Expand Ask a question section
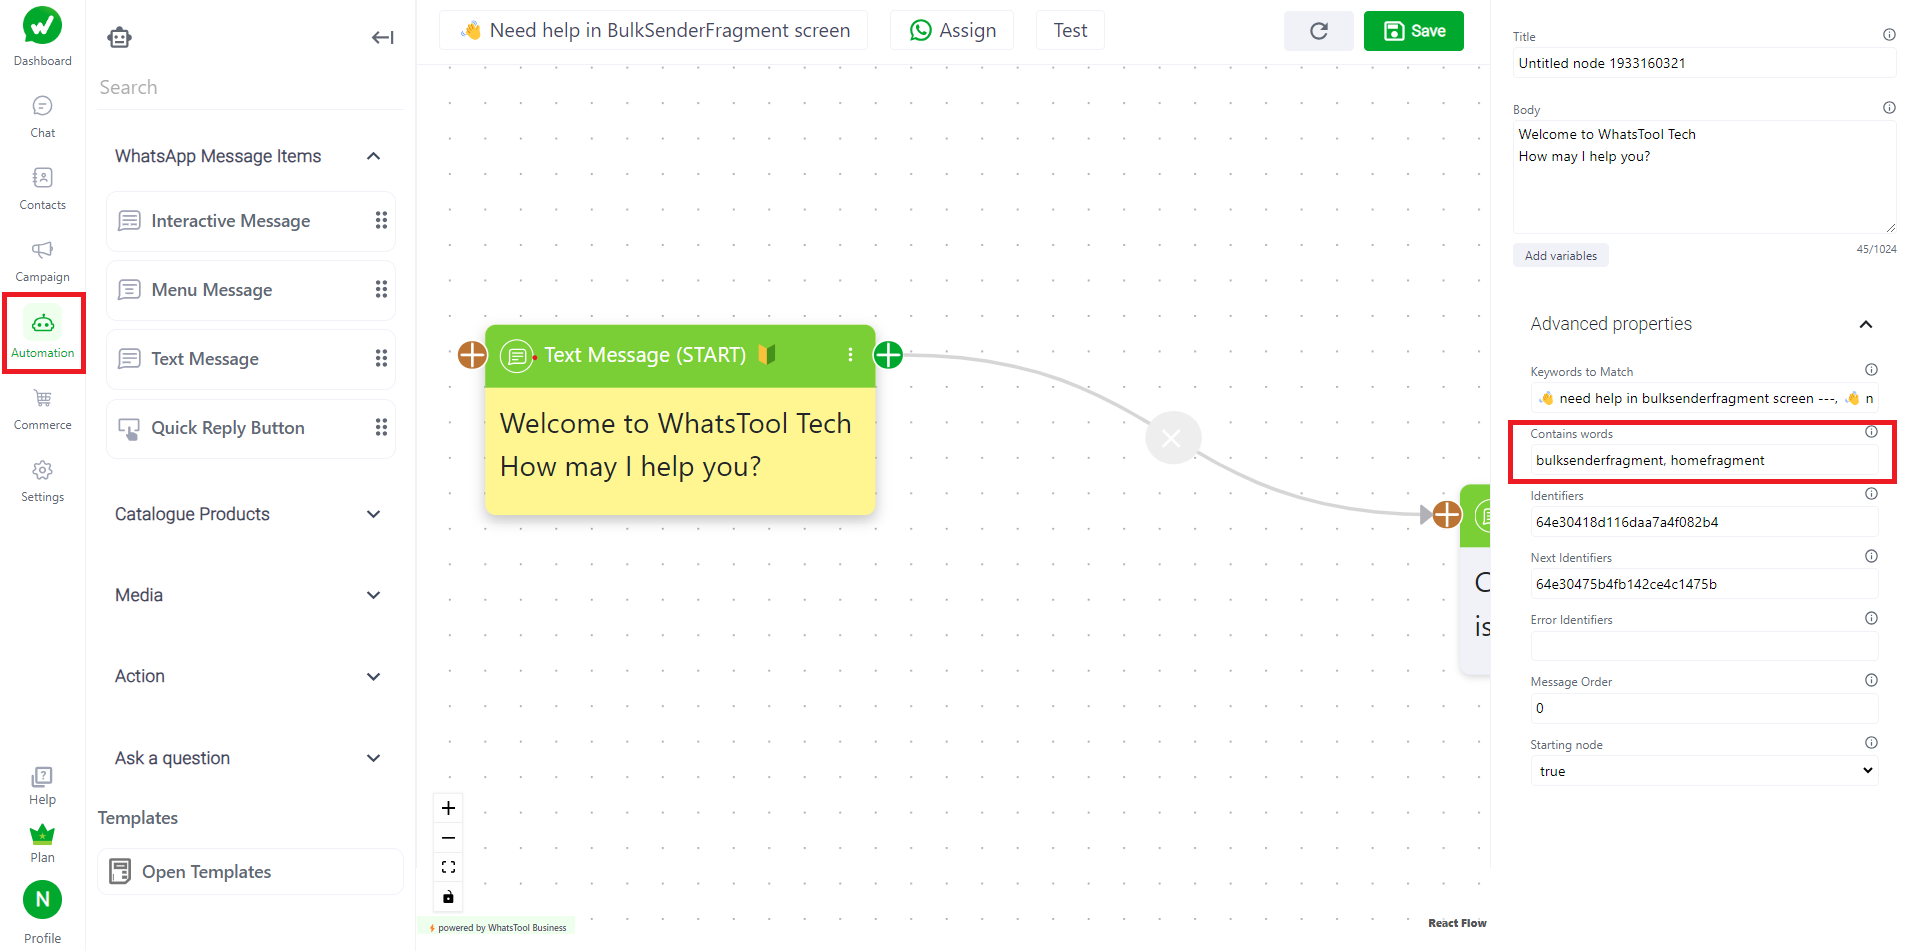The image size is (1916, 951). (x=373, y=758)
